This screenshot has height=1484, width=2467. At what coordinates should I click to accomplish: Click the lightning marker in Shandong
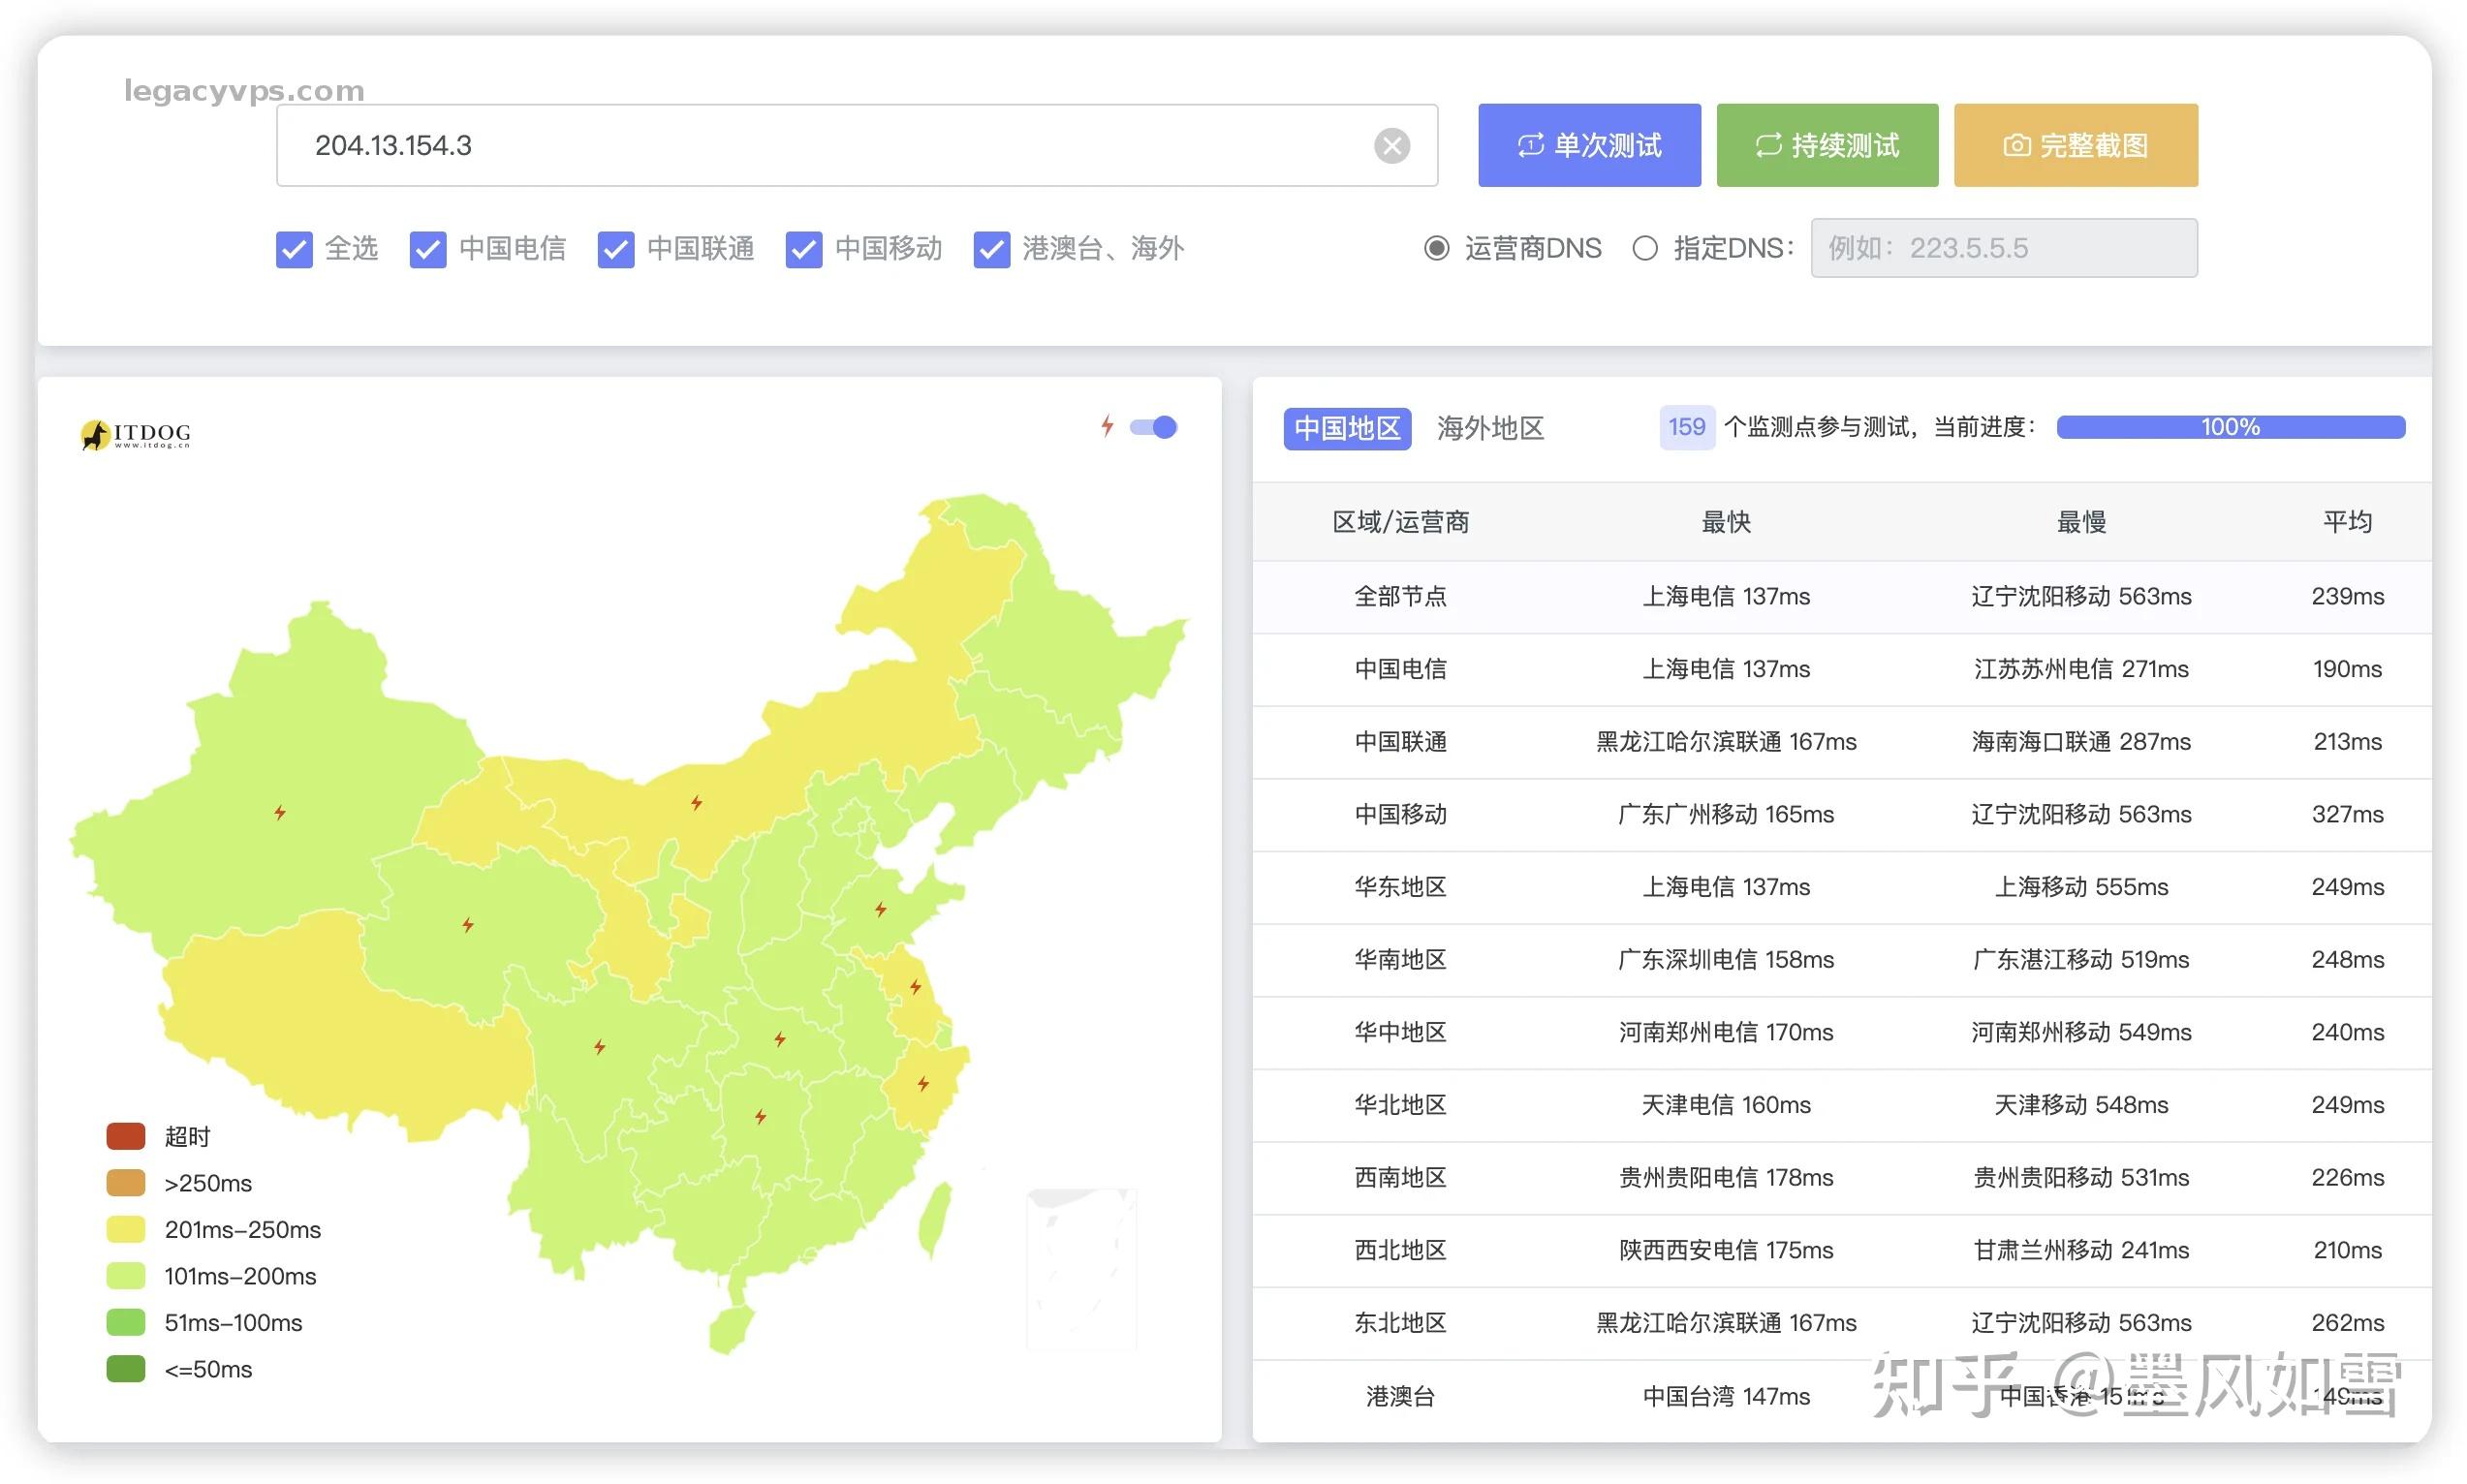[x=880, y=909]
